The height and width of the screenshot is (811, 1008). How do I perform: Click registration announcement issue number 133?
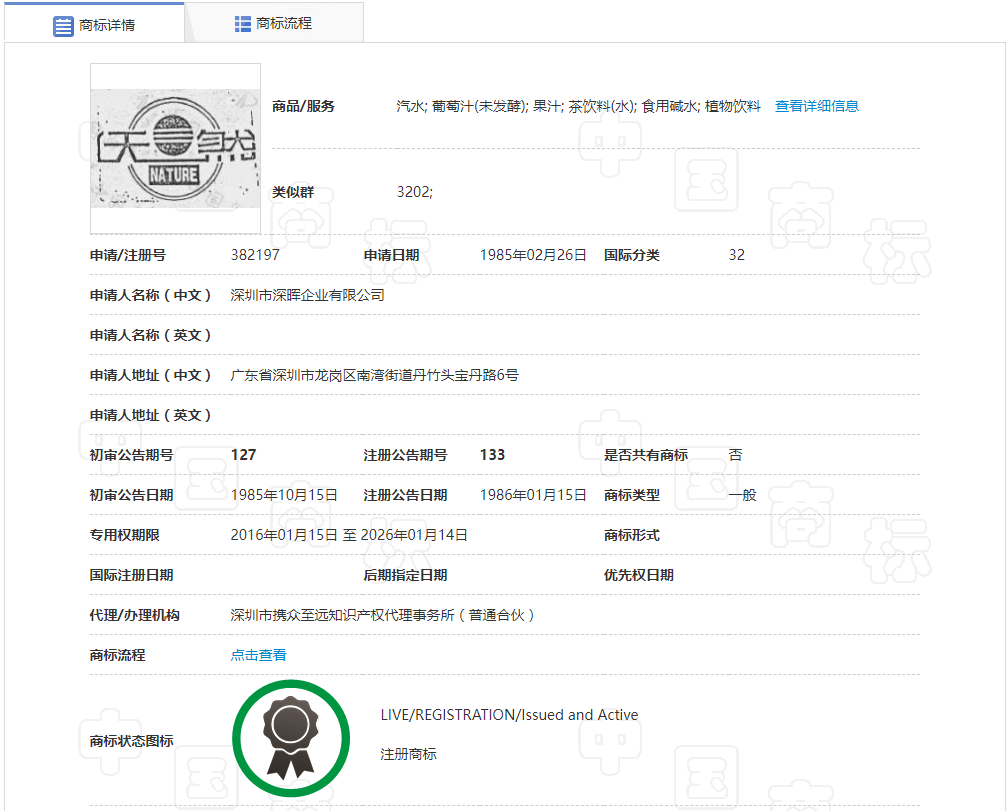pyautogui.click(x=492, y=455)
